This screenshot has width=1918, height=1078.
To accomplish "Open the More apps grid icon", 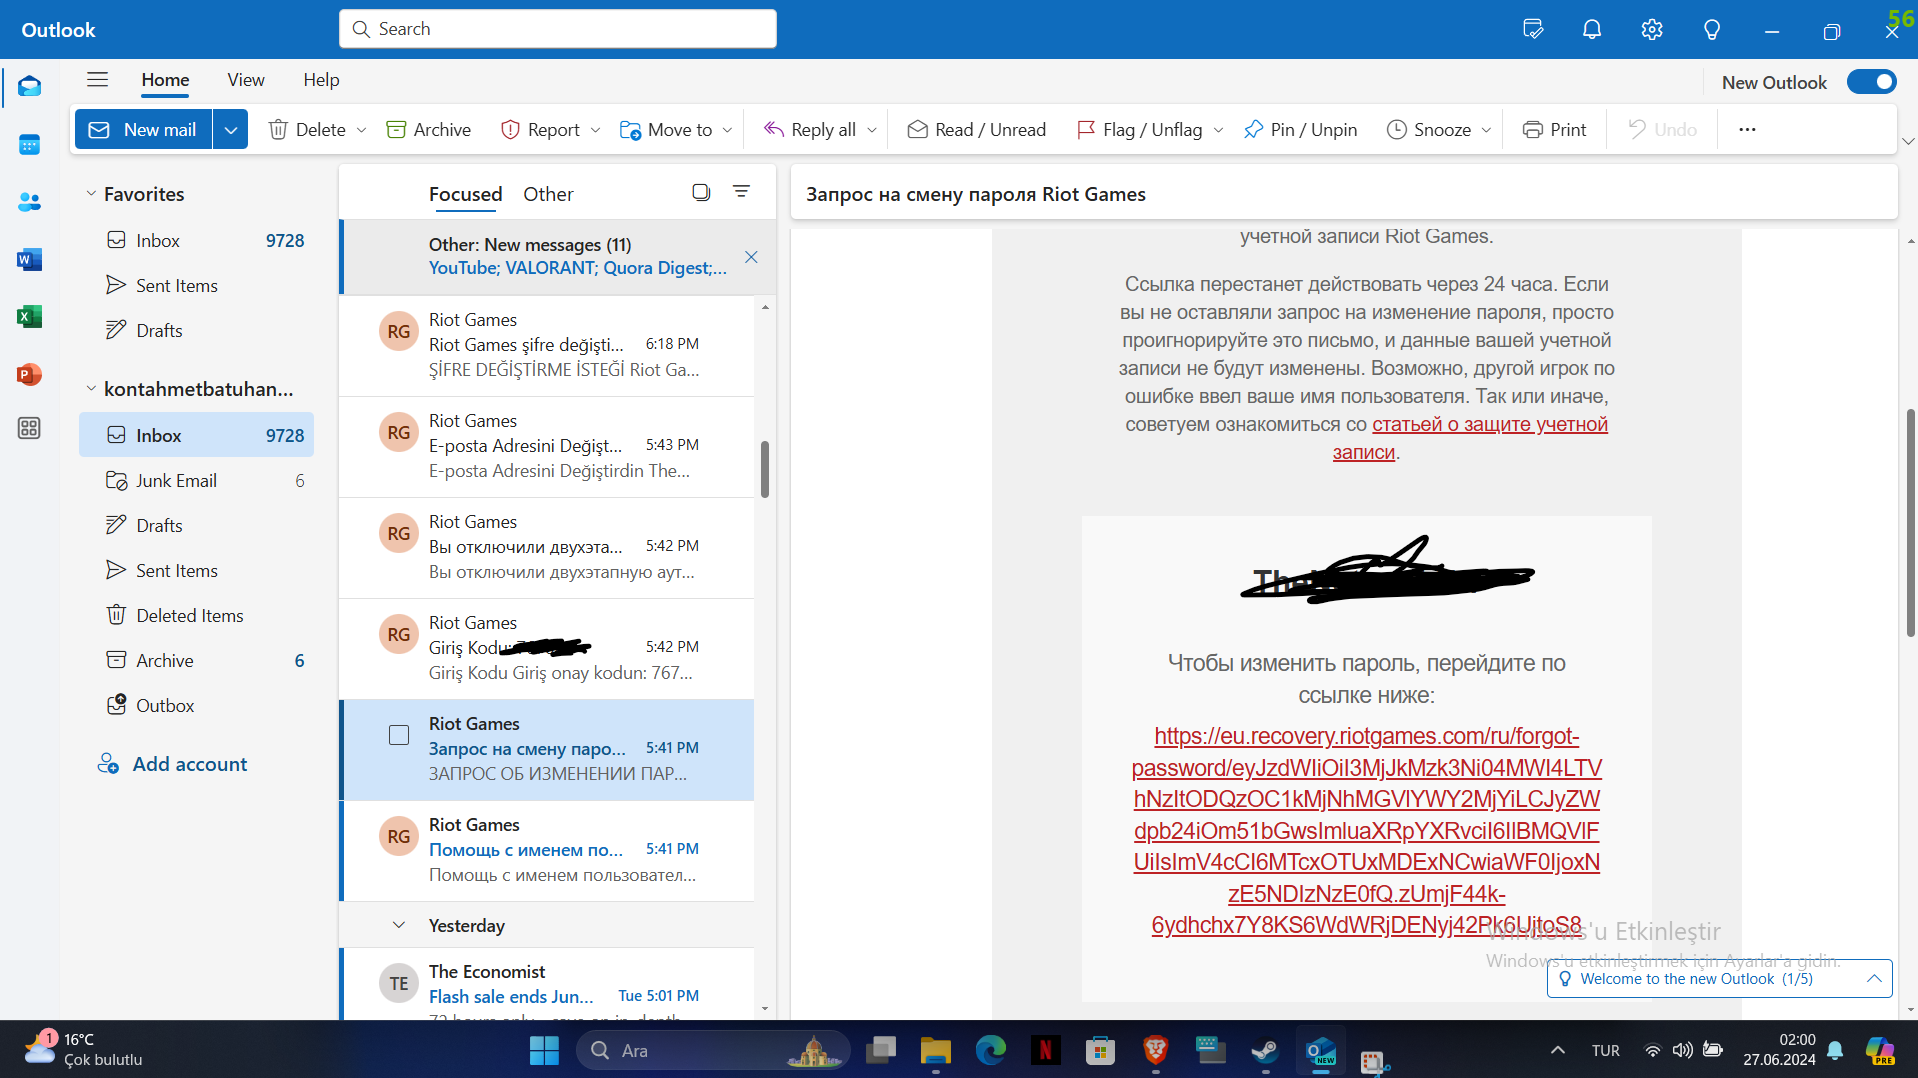I will pos(29,428).
